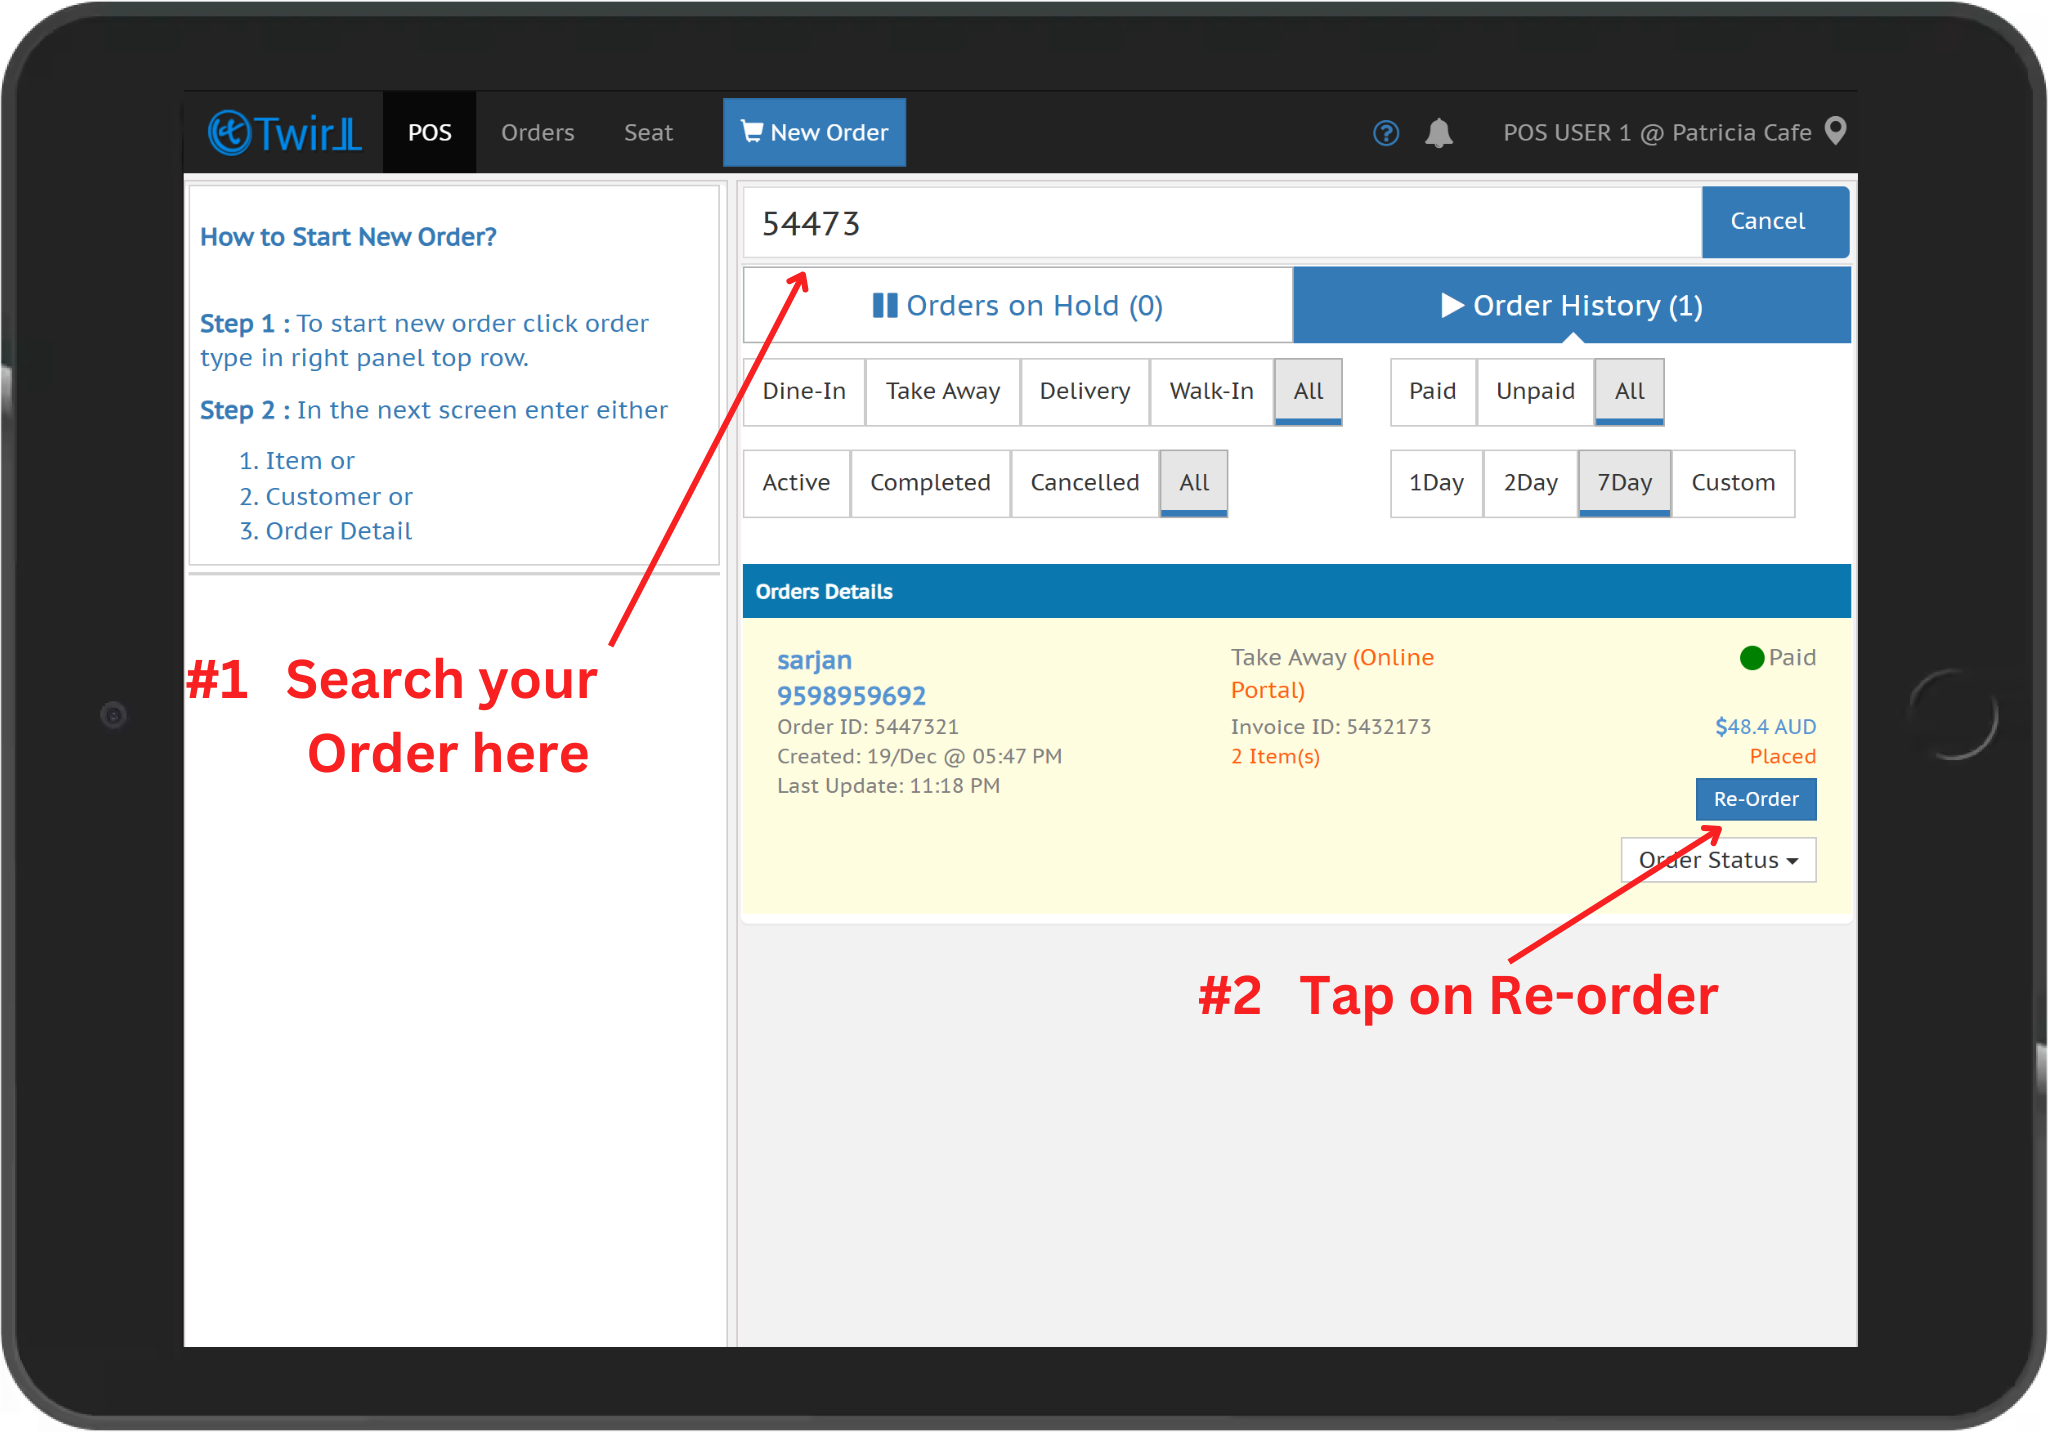
Task: Click POS USER 1 @ Patricia Cafe
Action: tap(1657, 133)
